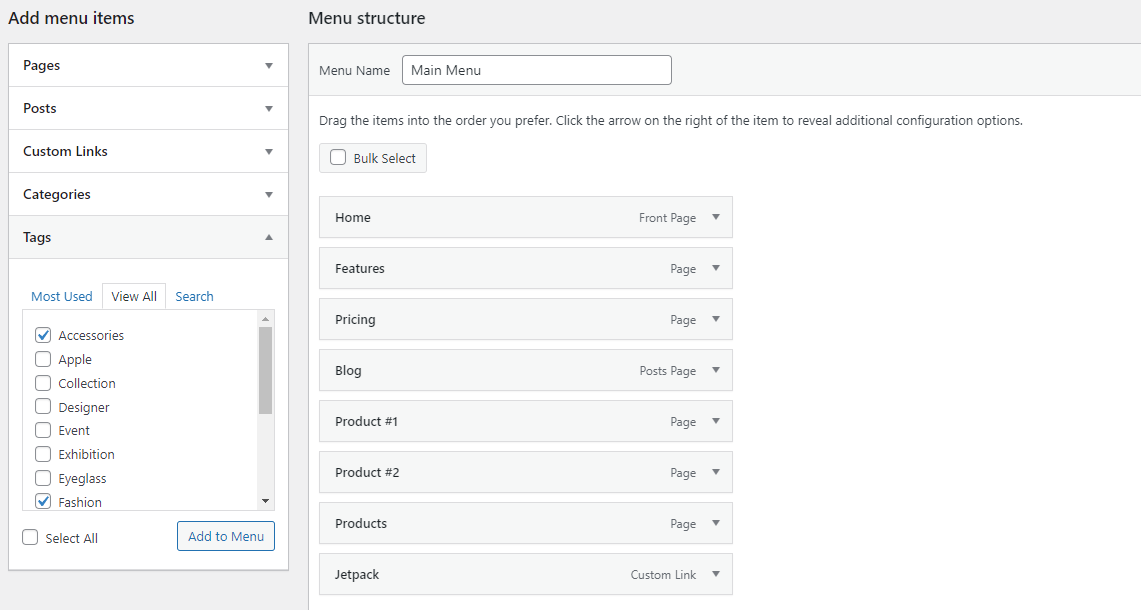
Task: Uncheck the Fashion tag
Action: pos(42,501)
